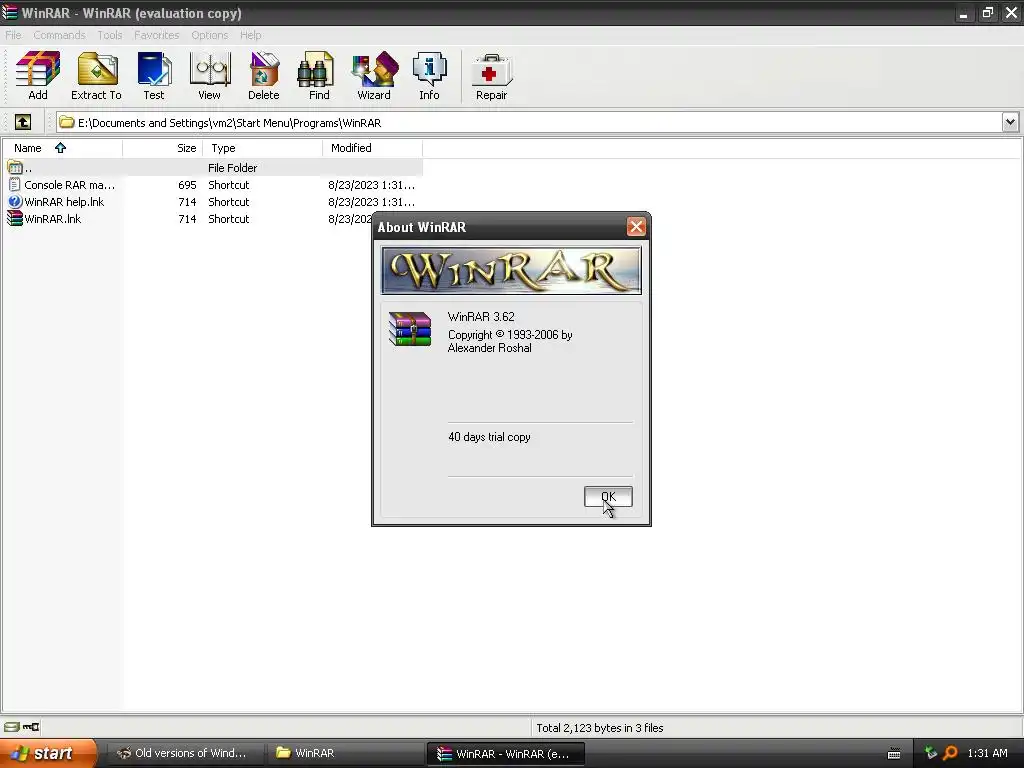Open the Options menu
Screen dimensions: 1024x768
(210, 35)
